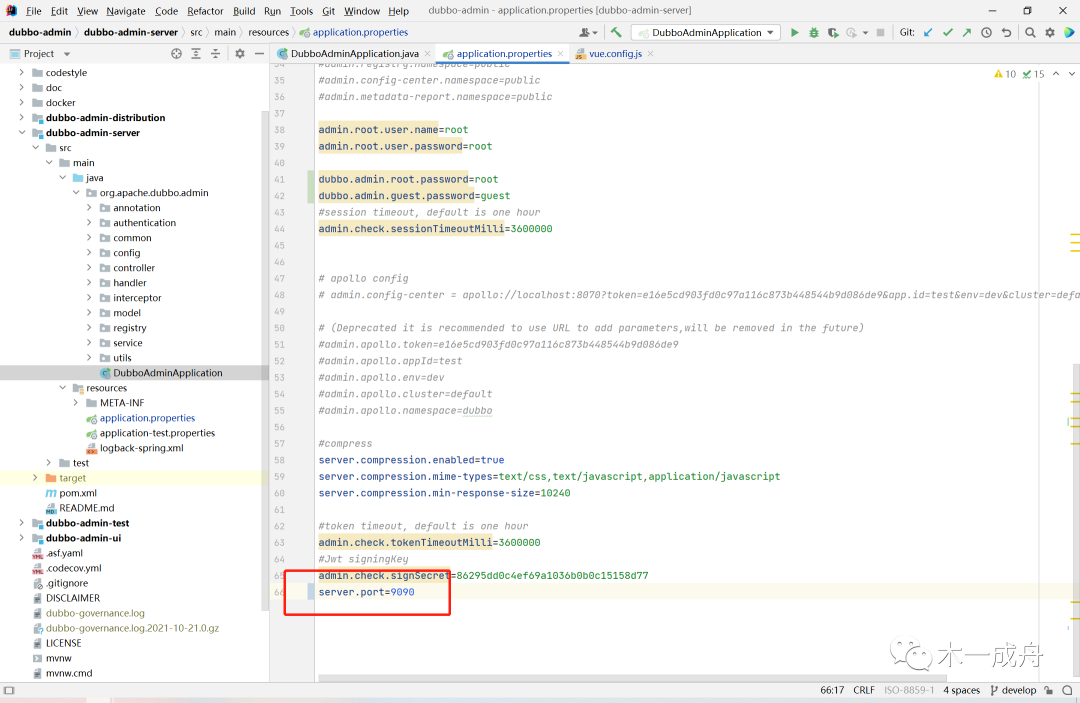The height and width of the screenshot is (703, 1080).
Task: Start debugging with the bug icon
Action: pyautogui.click(x=813, y=32)
